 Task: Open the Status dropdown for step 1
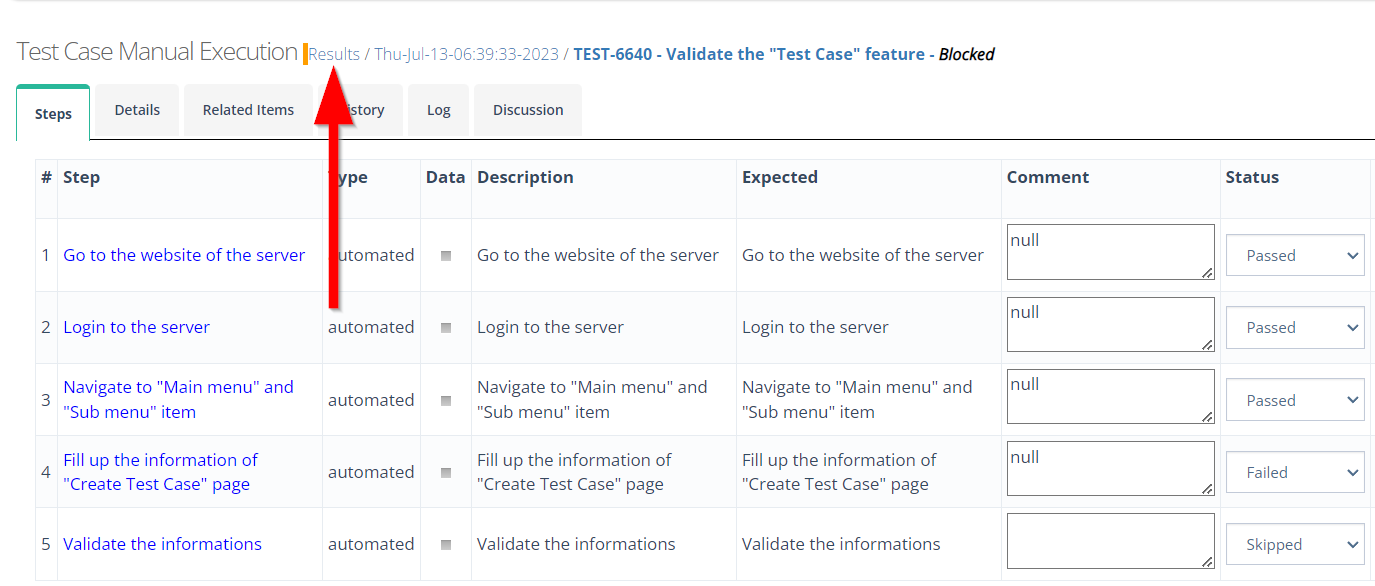coord(1295,256)
